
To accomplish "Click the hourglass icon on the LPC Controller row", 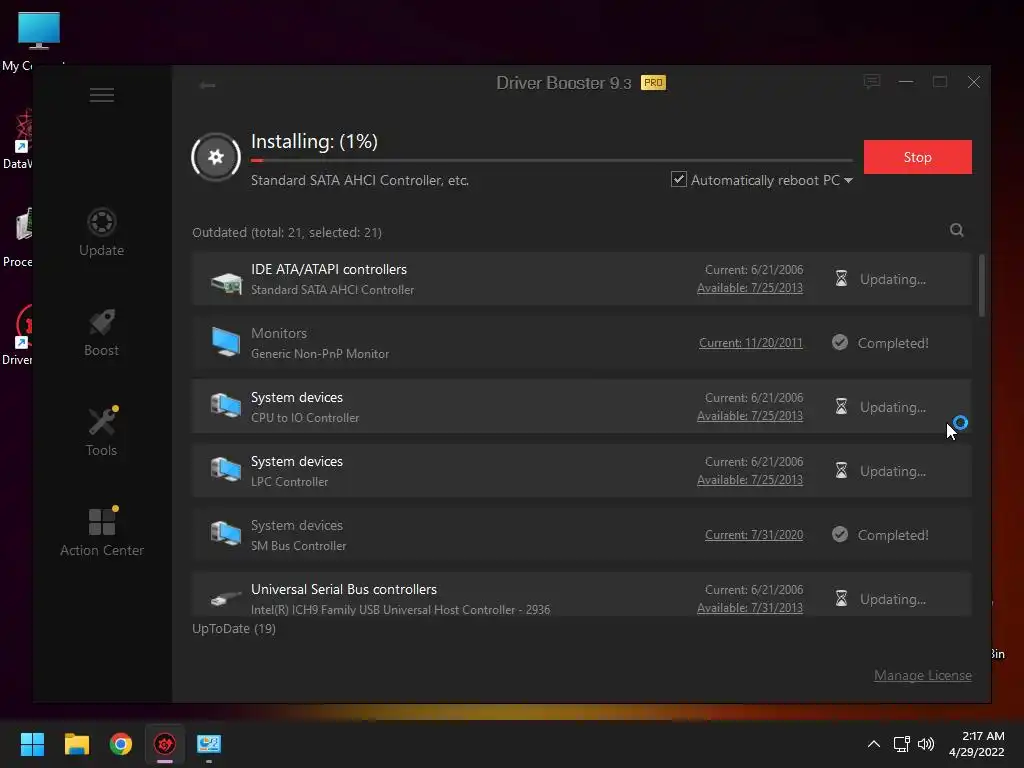I will [x=841, y=471].
